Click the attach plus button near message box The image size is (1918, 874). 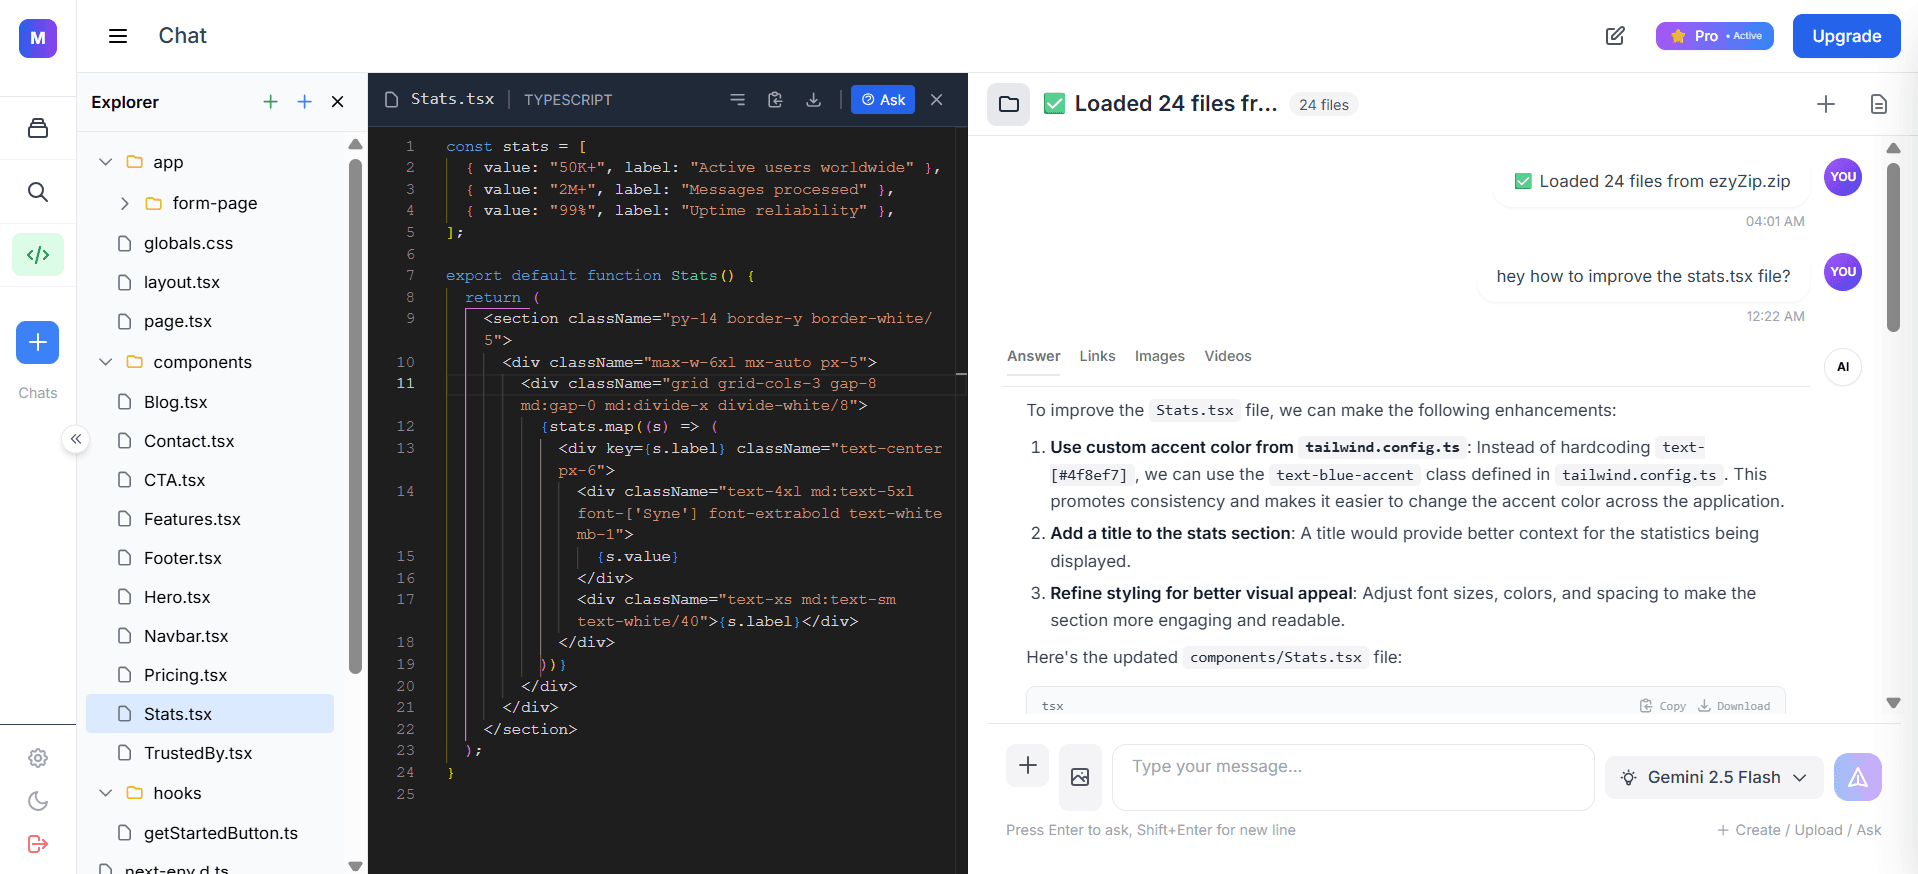[1027, 766]
